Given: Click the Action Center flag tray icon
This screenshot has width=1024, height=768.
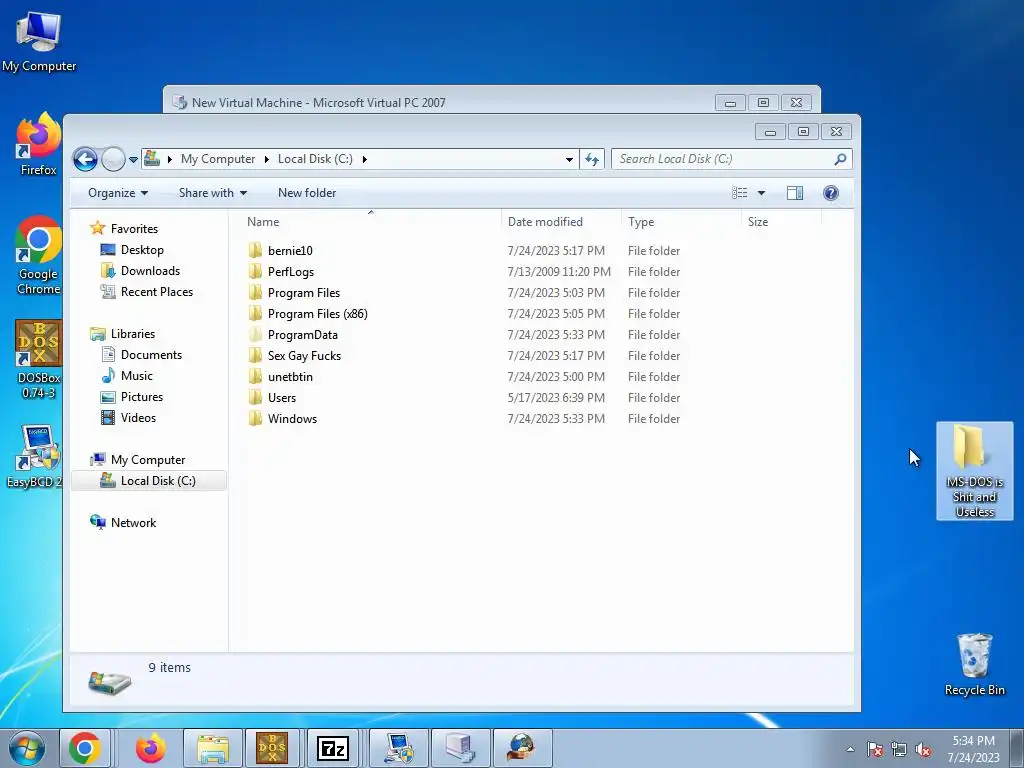Looking at the screenshot, I should 875,749.
